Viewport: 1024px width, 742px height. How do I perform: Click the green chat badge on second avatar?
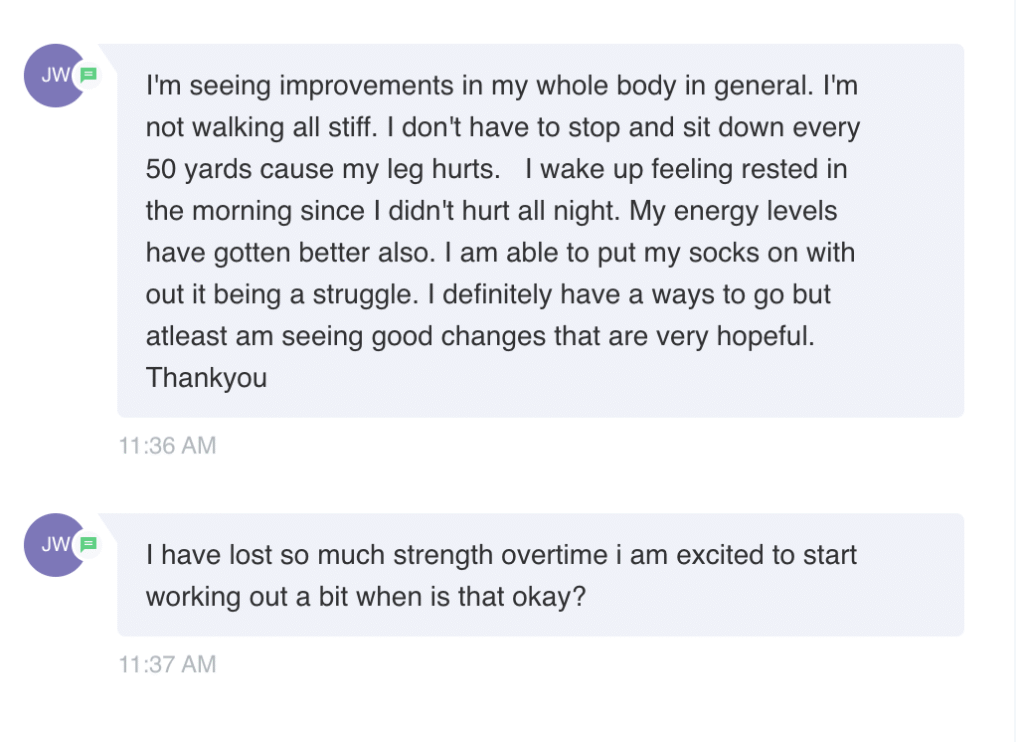[88, 544]
